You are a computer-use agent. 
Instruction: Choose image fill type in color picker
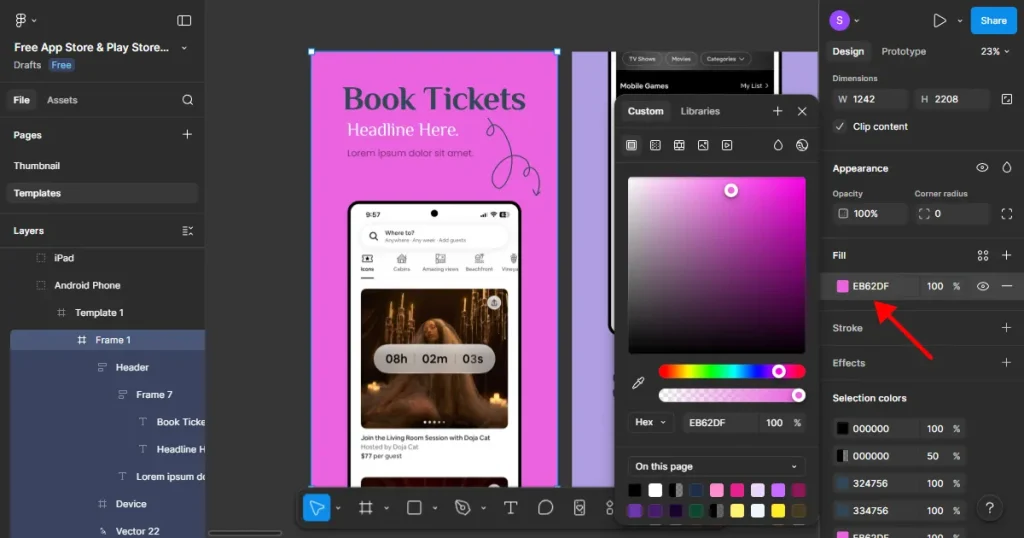tap(703, 145)
